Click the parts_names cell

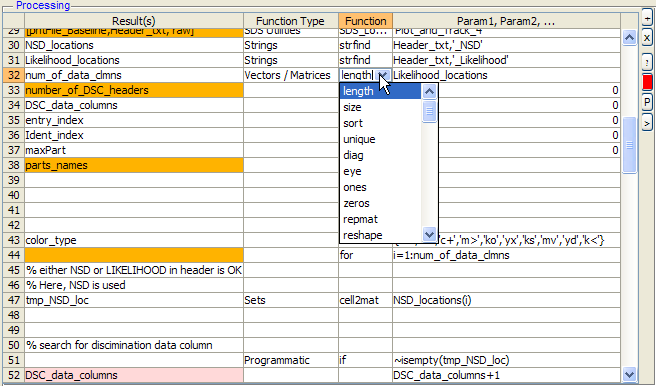coord(134,165)
